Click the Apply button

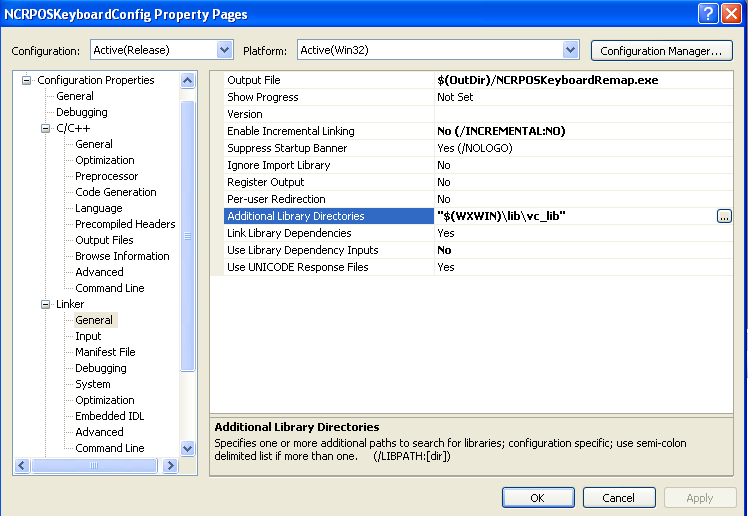(x=700, y=498)
